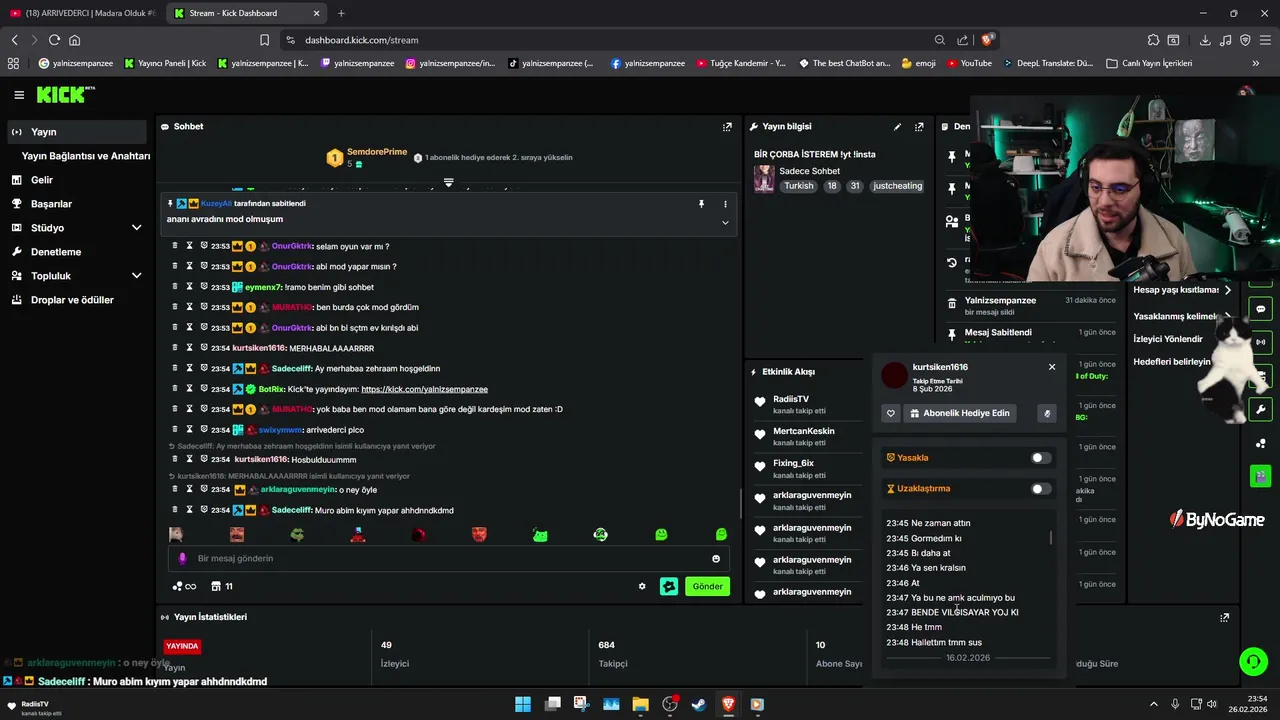Timeout the user on 'abi mod yapar mısın ?' message
Screen dimensions: 1280x720
[189, 267]
